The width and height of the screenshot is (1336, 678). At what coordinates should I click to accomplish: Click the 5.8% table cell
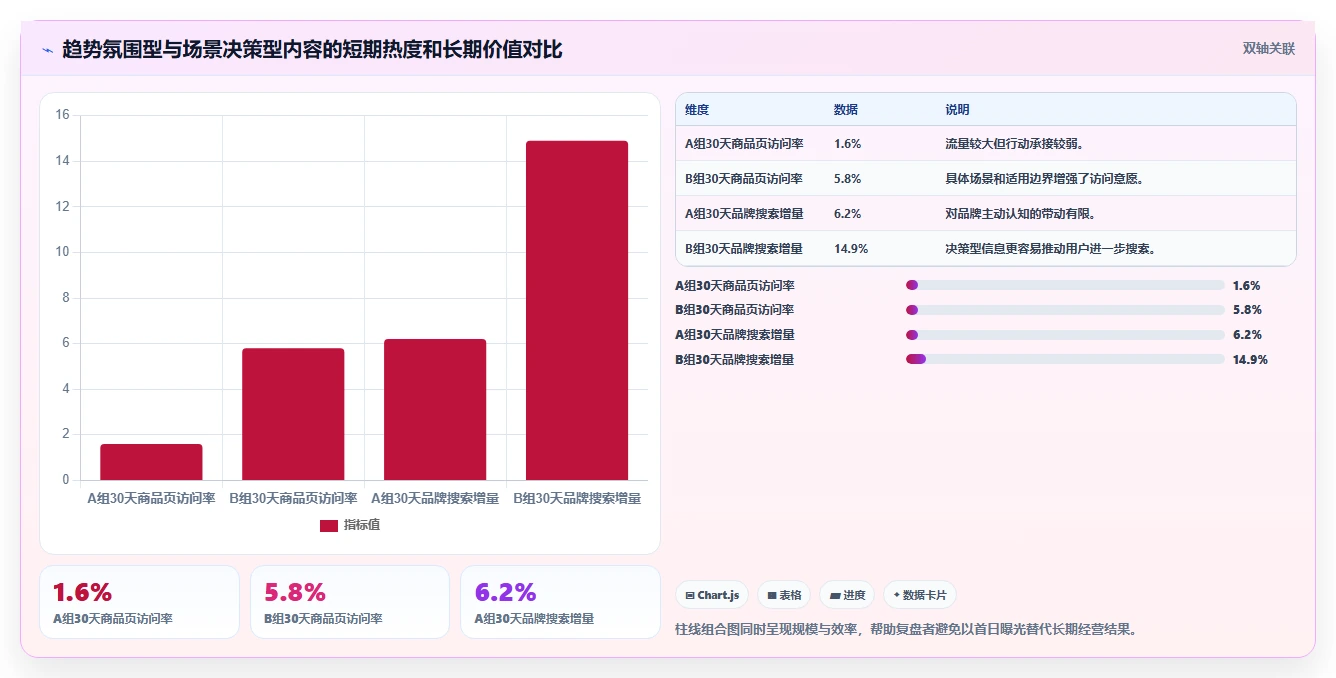click(847, 179)
